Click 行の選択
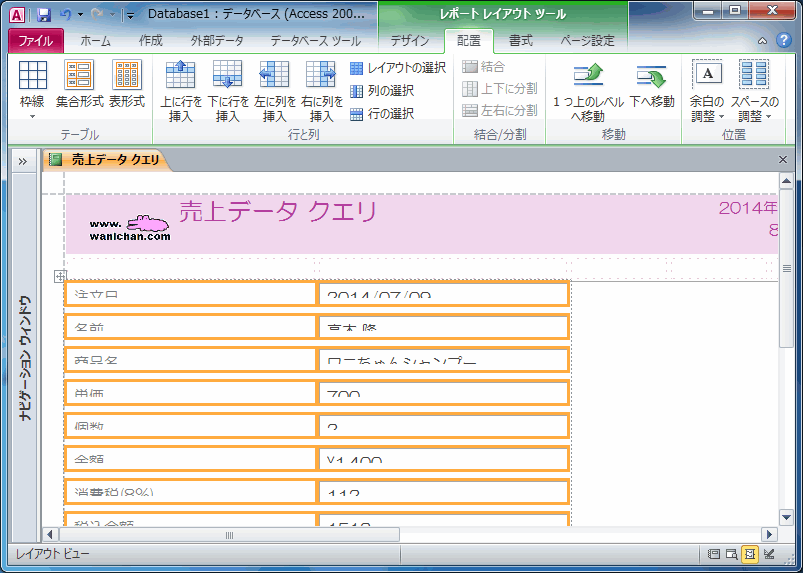 pos(382,113)
